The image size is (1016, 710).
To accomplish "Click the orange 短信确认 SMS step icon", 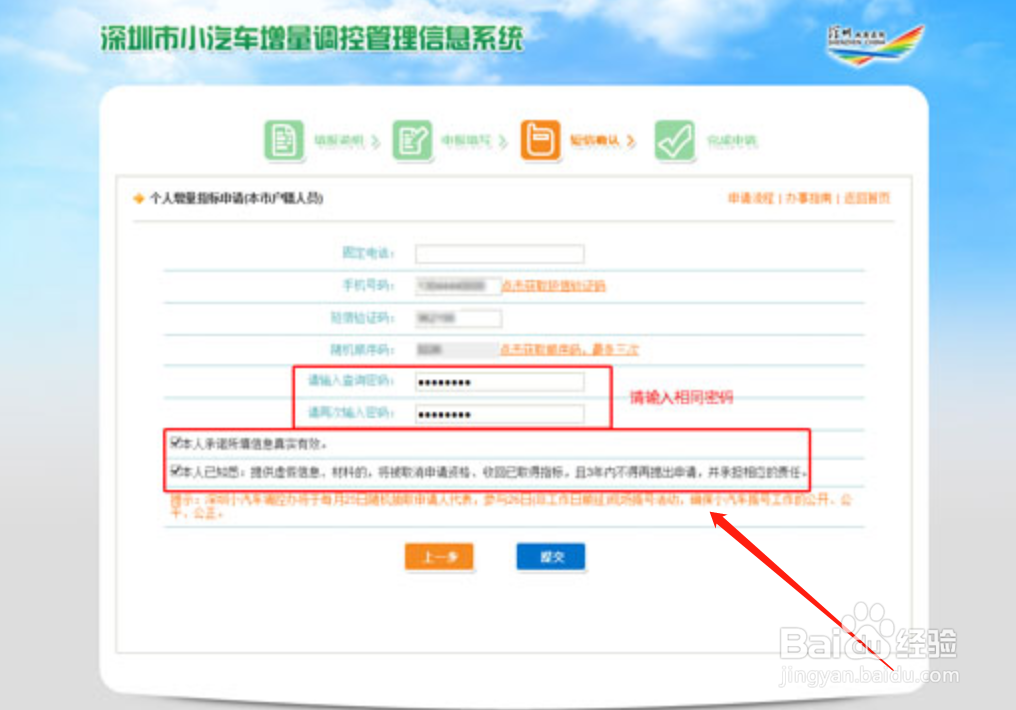I will click(541, 140).
